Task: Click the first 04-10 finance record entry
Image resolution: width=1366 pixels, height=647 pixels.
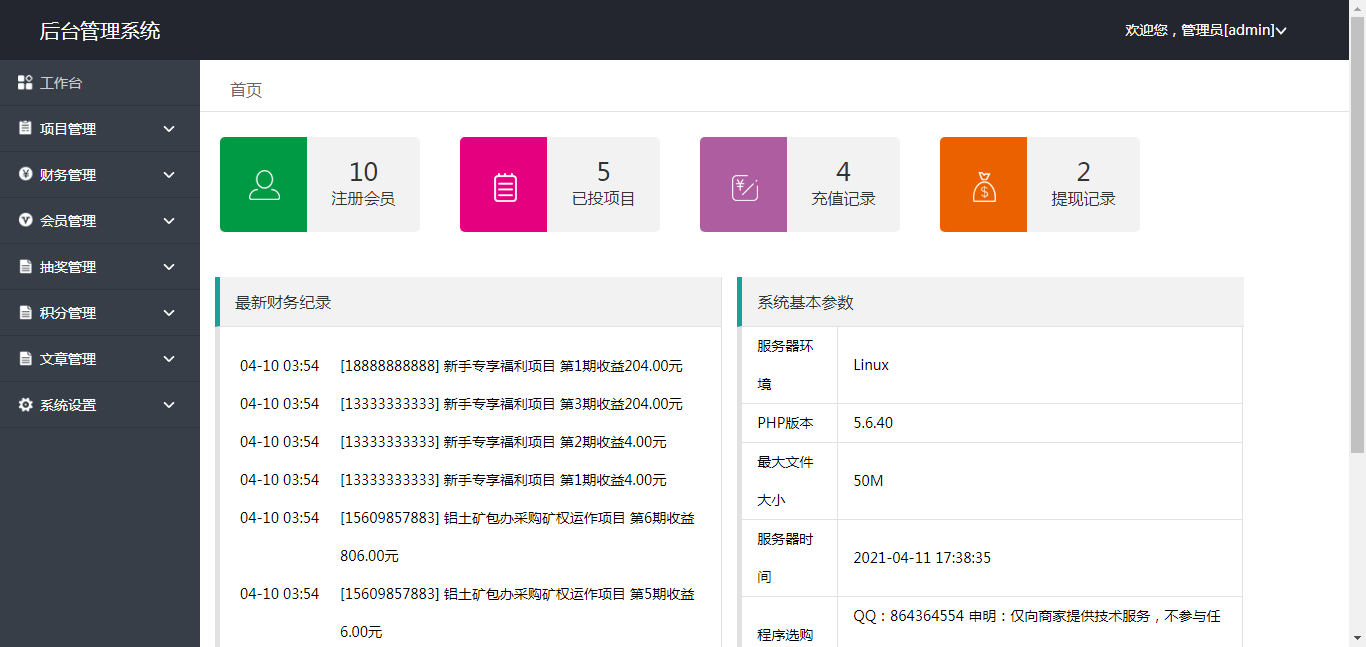Action: tap(460, 366)
